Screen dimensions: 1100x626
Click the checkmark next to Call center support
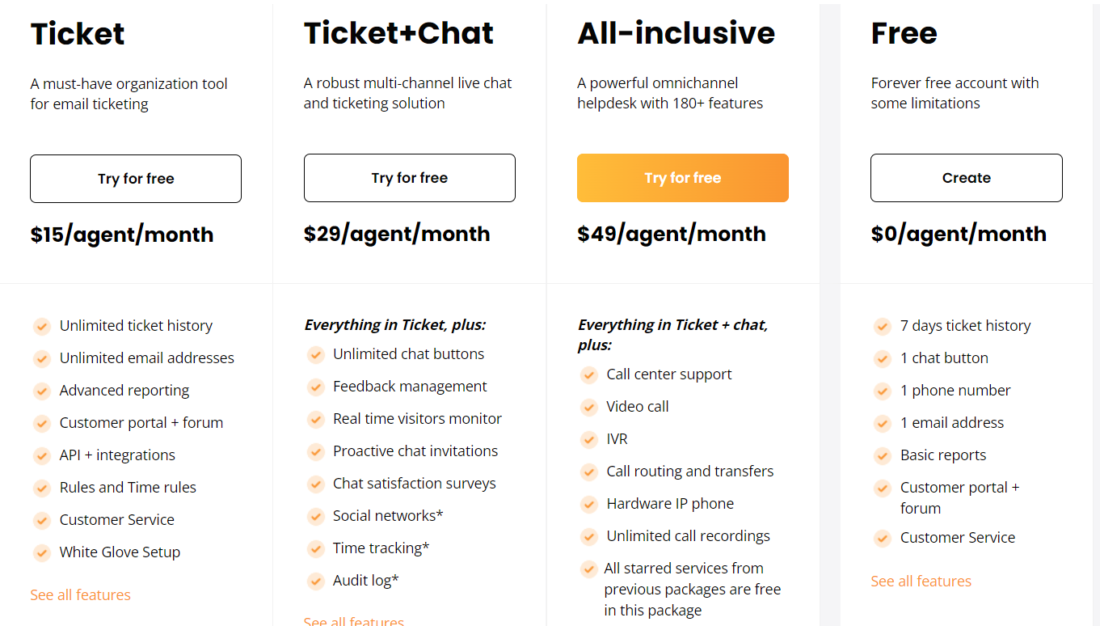click(589, 374)
